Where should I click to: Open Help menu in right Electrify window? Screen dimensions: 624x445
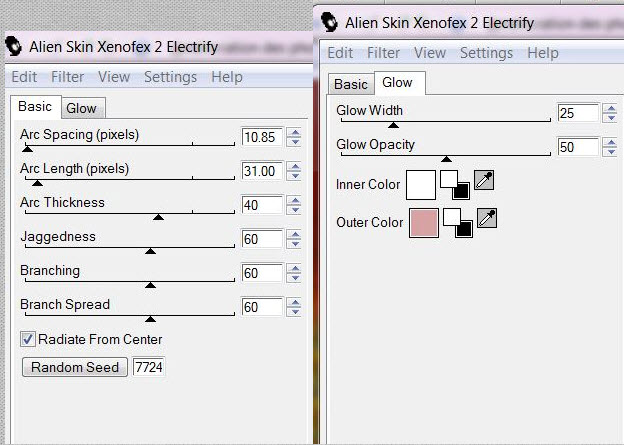[543, 53]
